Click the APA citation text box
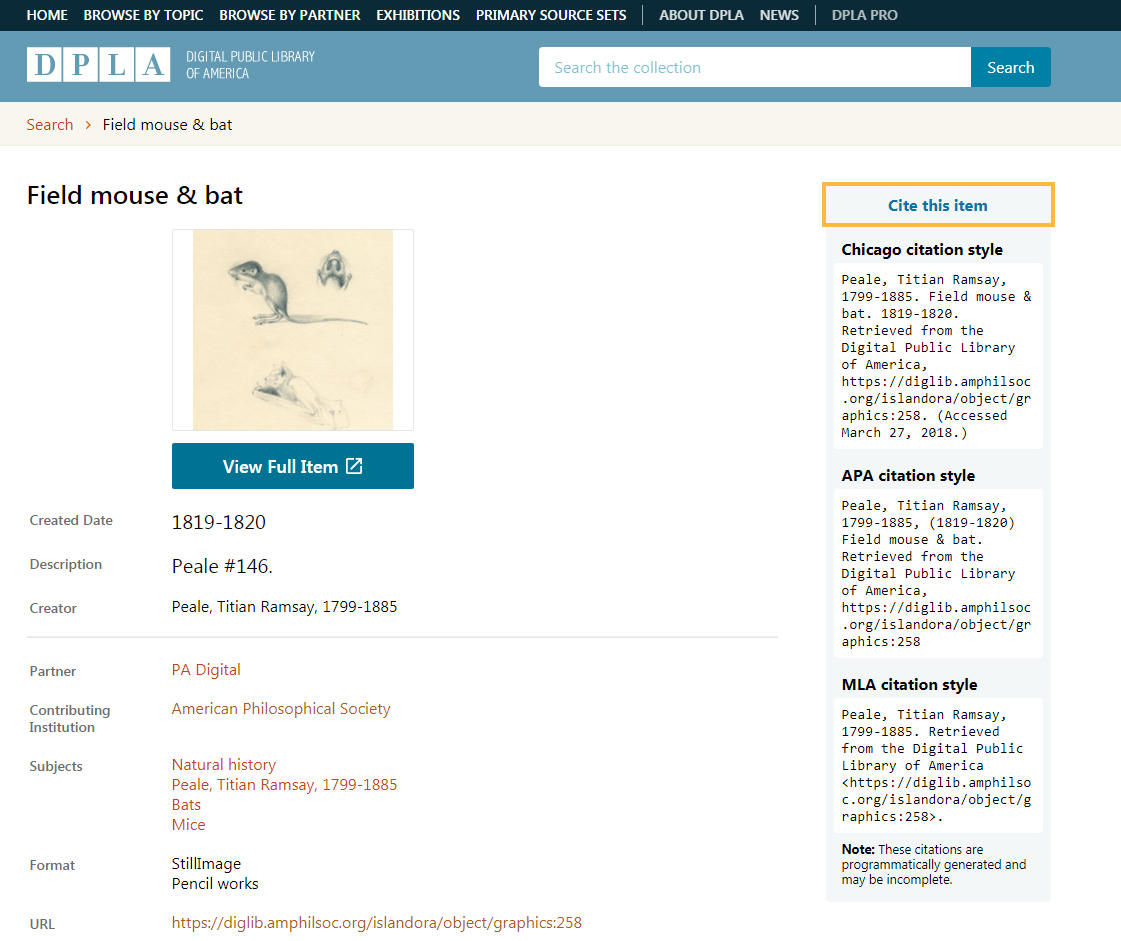Viewport: 1121px width, 941px height. click(938, 573)
